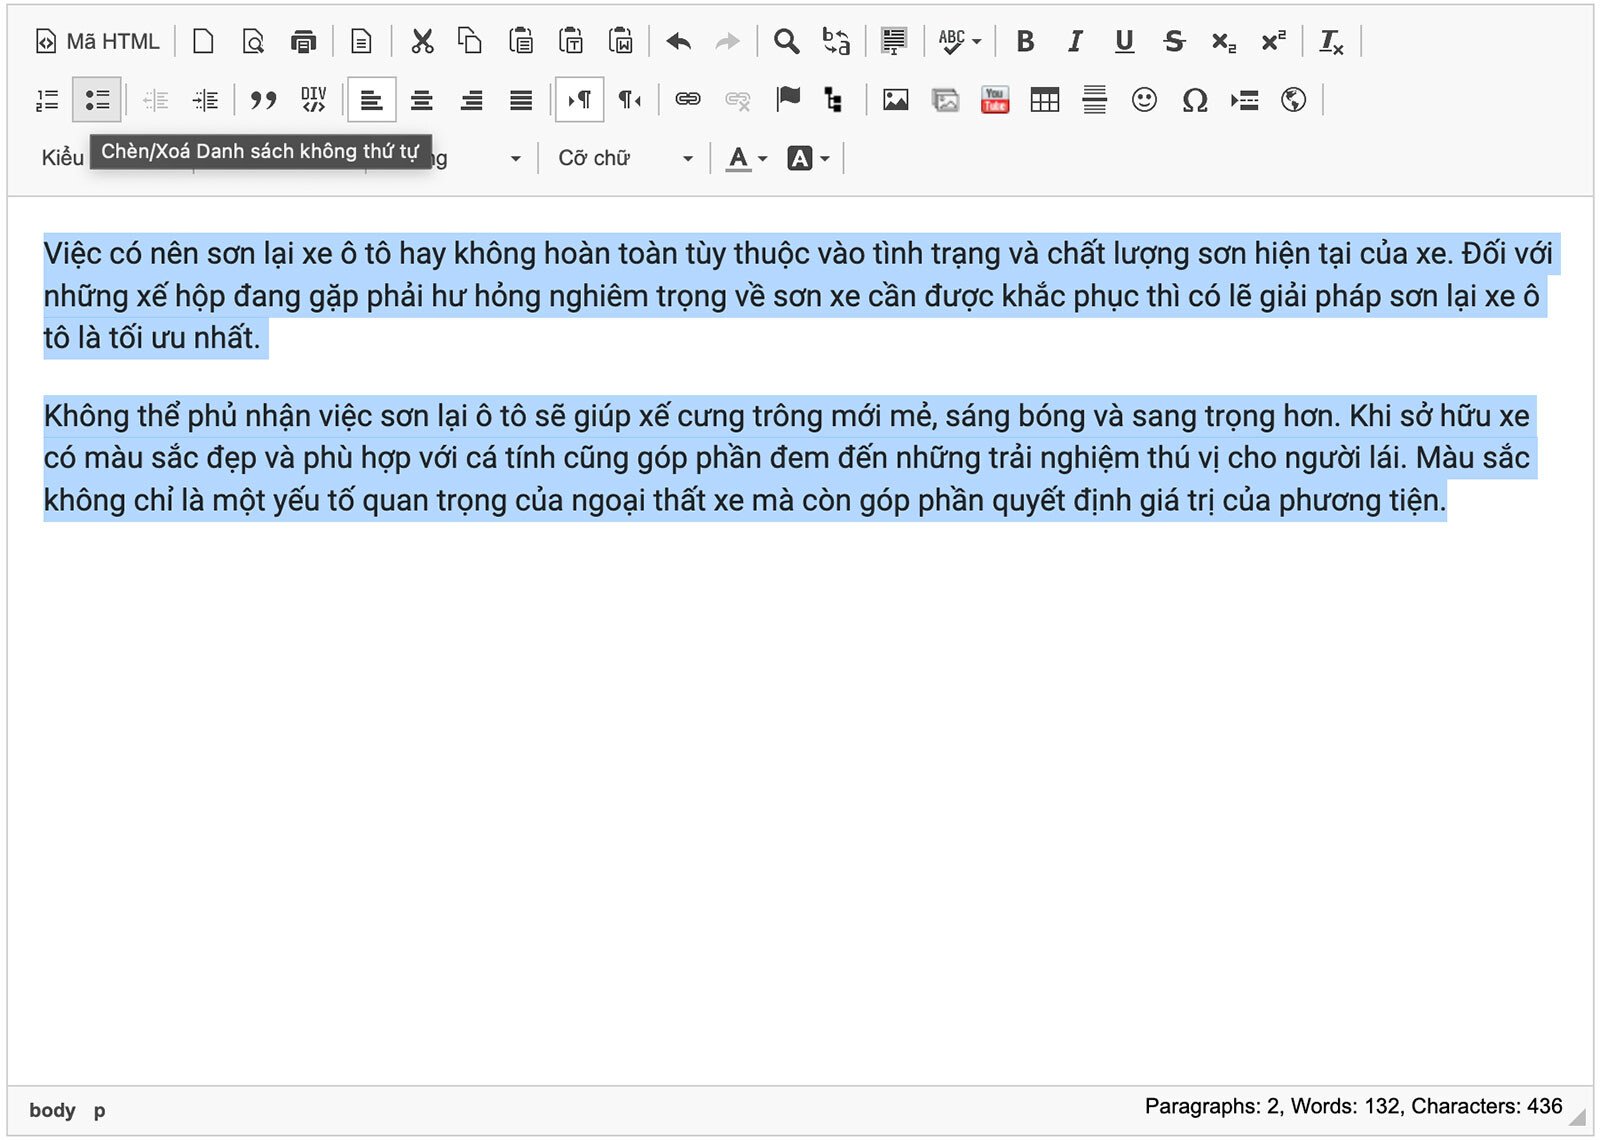Expand the text color dropdown arrow
This screenshot has height=1140, width=1600.
pyautogui.click(x=763, y=159)
